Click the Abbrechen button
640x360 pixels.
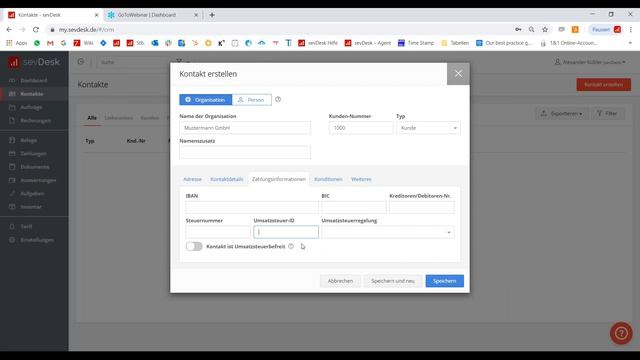pos(340,281)
